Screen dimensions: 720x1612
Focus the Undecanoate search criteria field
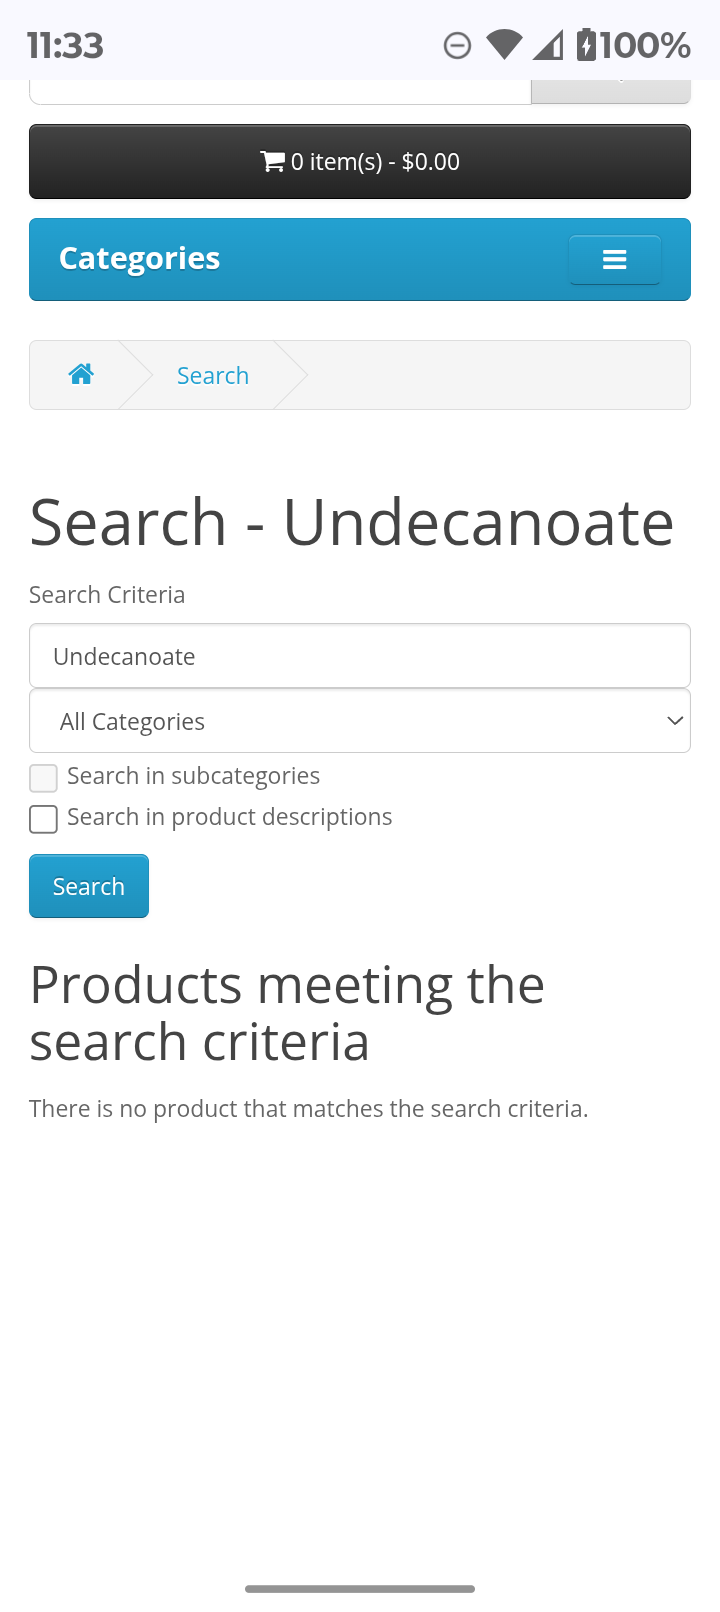[360, 656]
